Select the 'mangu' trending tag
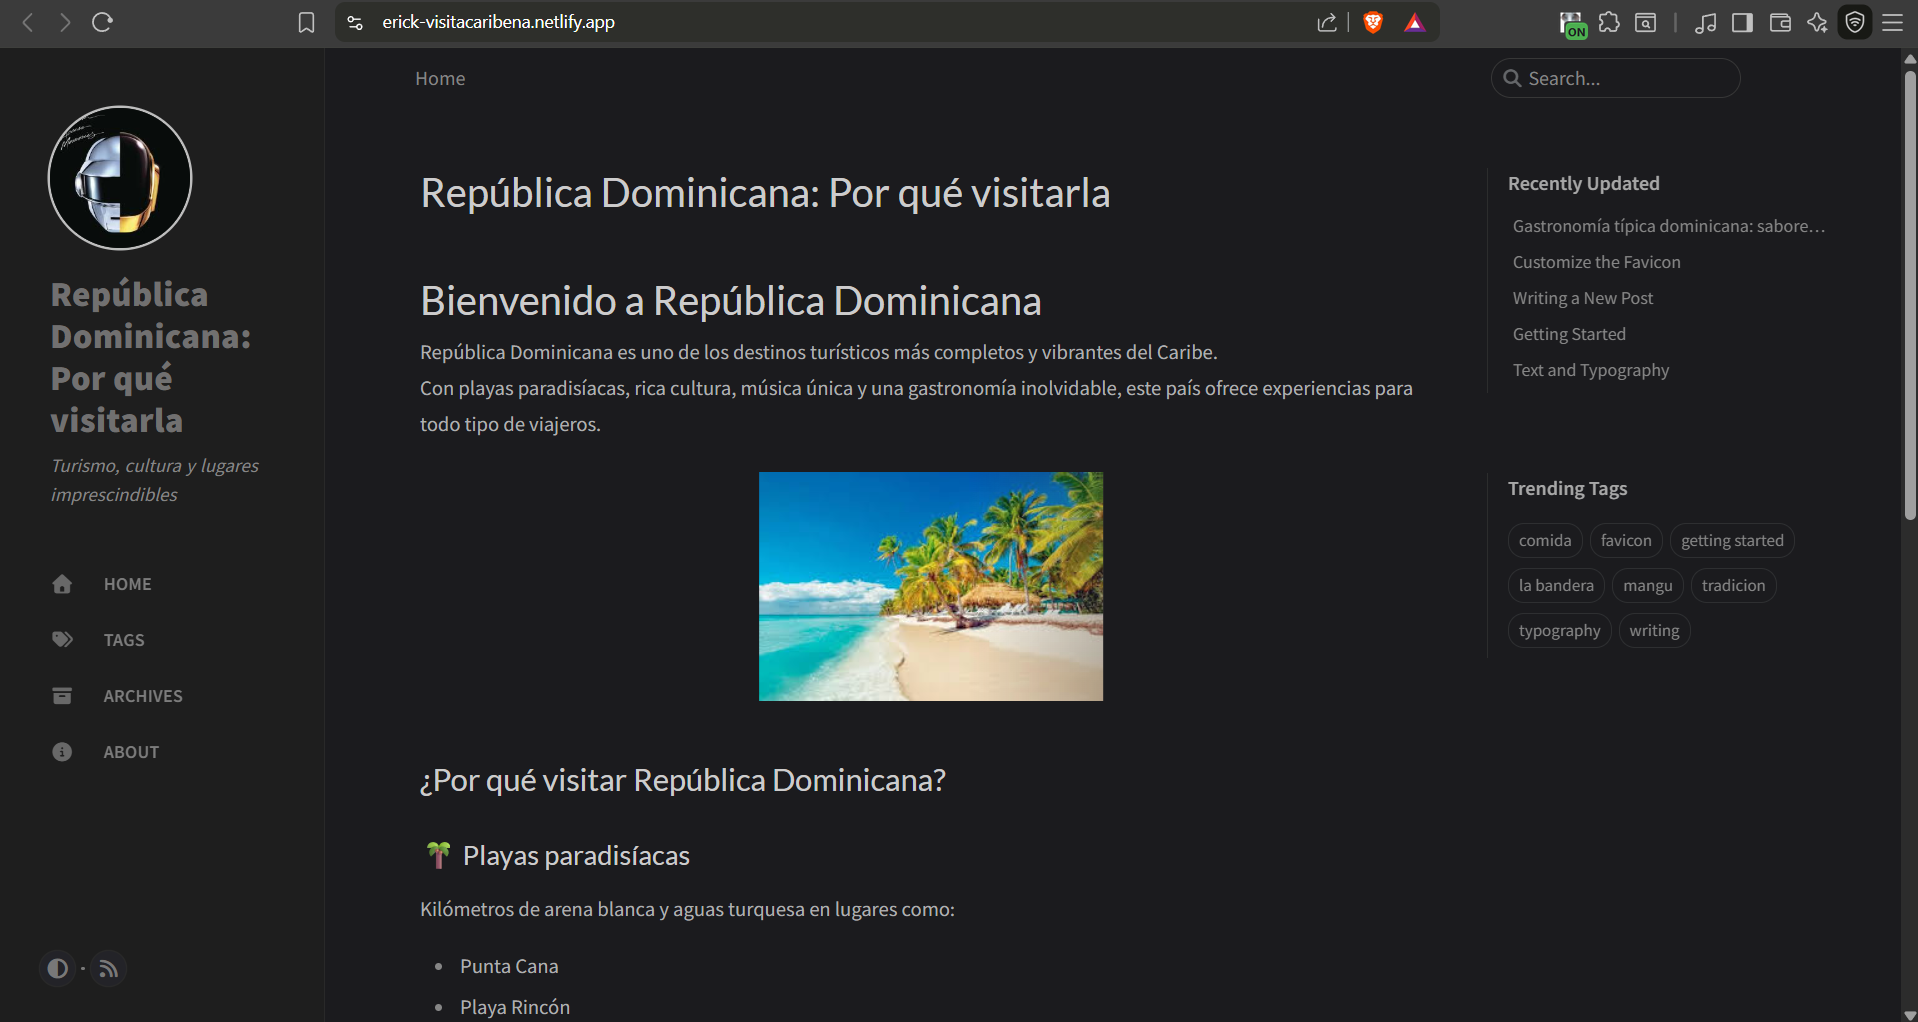The image size is (1918, 1022). pyautogui.click(x=1647, y=586)
